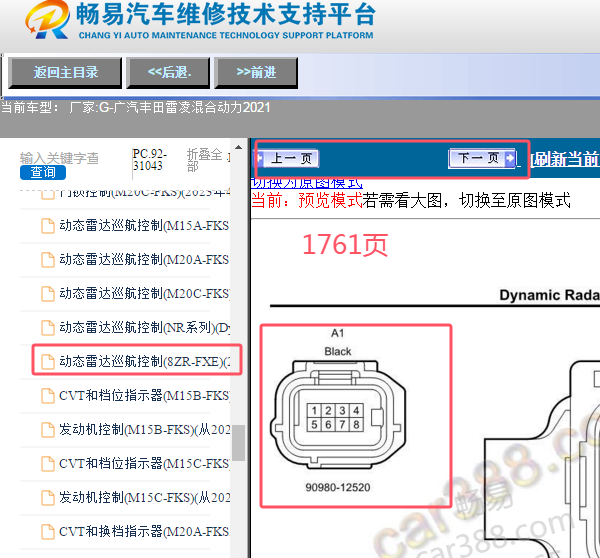Click the sidebar scrollbar thumb

tap(238, 443)
